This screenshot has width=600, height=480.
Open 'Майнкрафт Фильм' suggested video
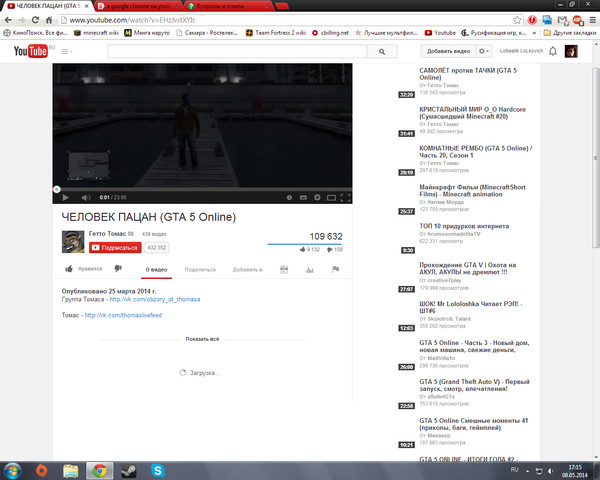pos(472,191)
